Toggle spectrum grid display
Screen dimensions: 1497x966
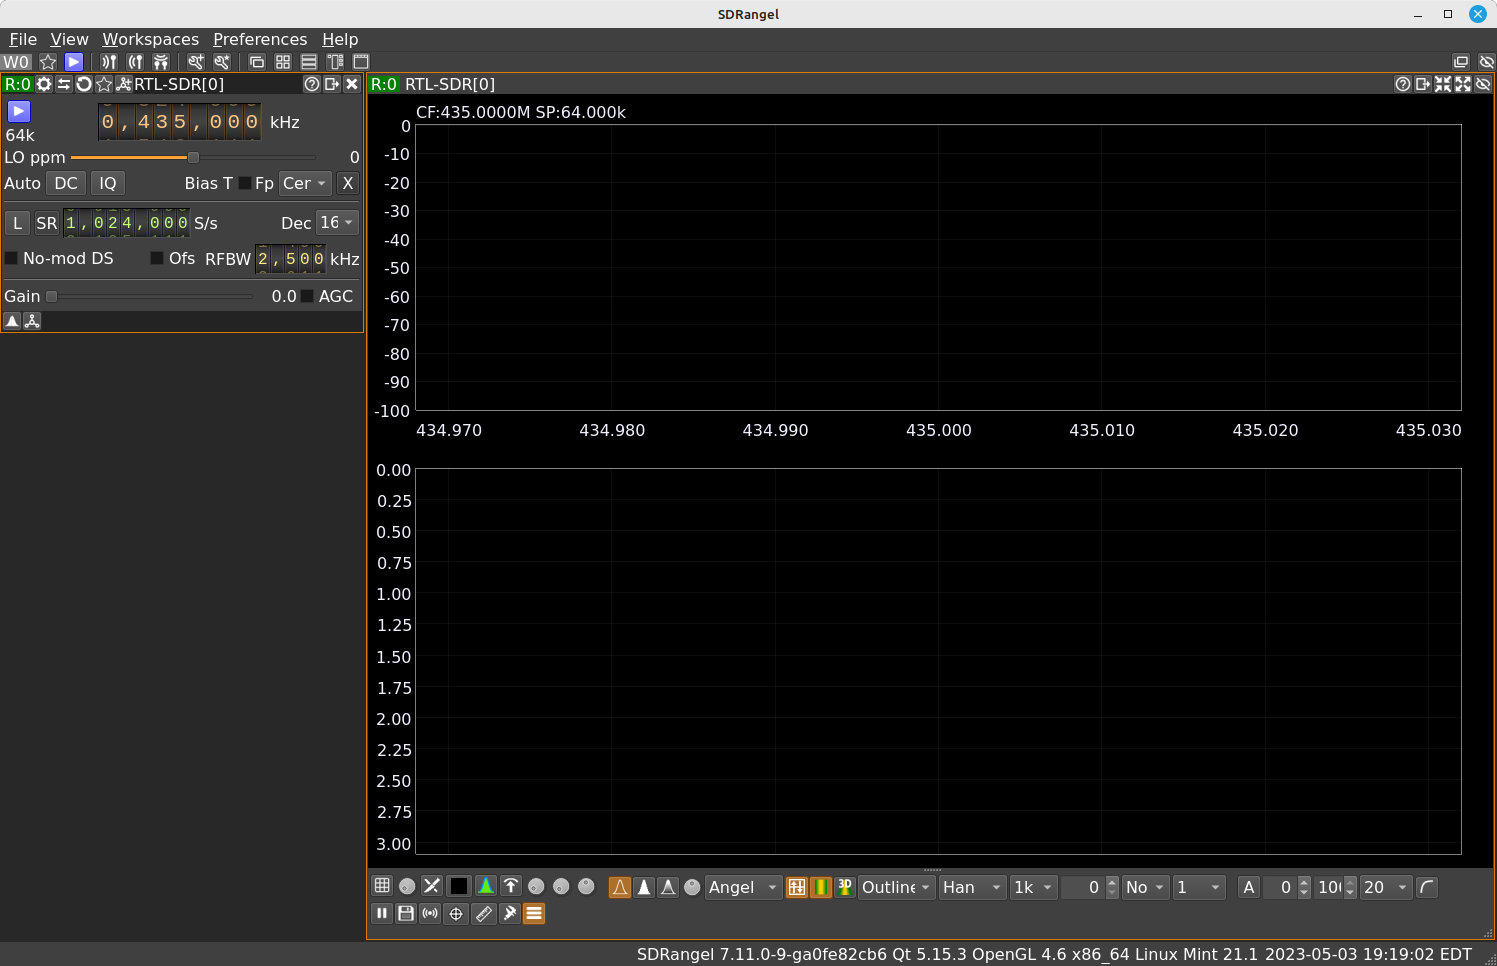coord(382,886)
